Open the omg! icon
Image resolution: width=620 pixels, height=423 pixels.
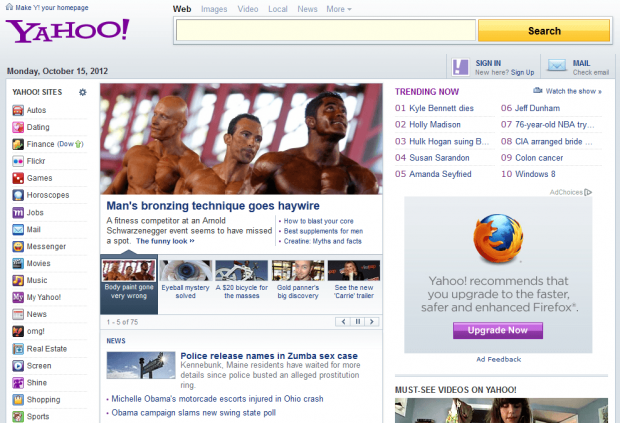tap(18, 331)
